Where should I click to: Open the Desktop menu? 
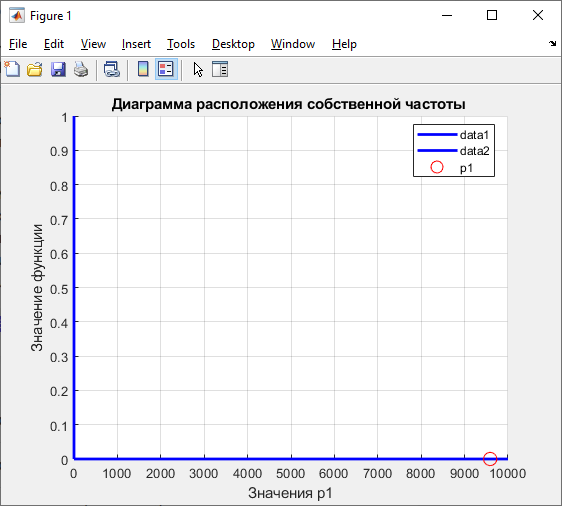point(233,44)
